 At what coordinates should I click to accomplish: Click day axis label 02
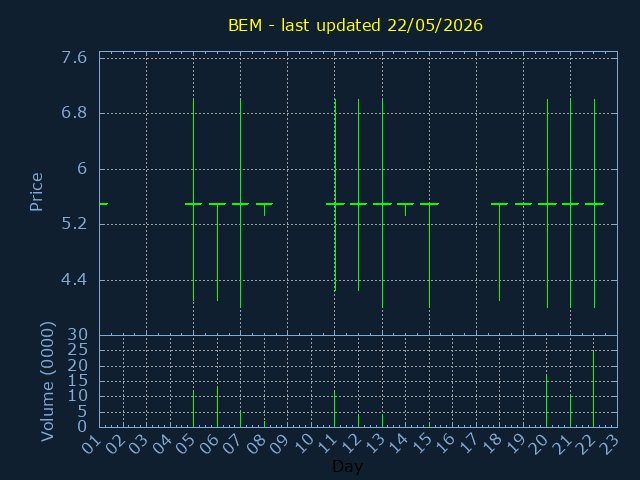tap(115, 444)
